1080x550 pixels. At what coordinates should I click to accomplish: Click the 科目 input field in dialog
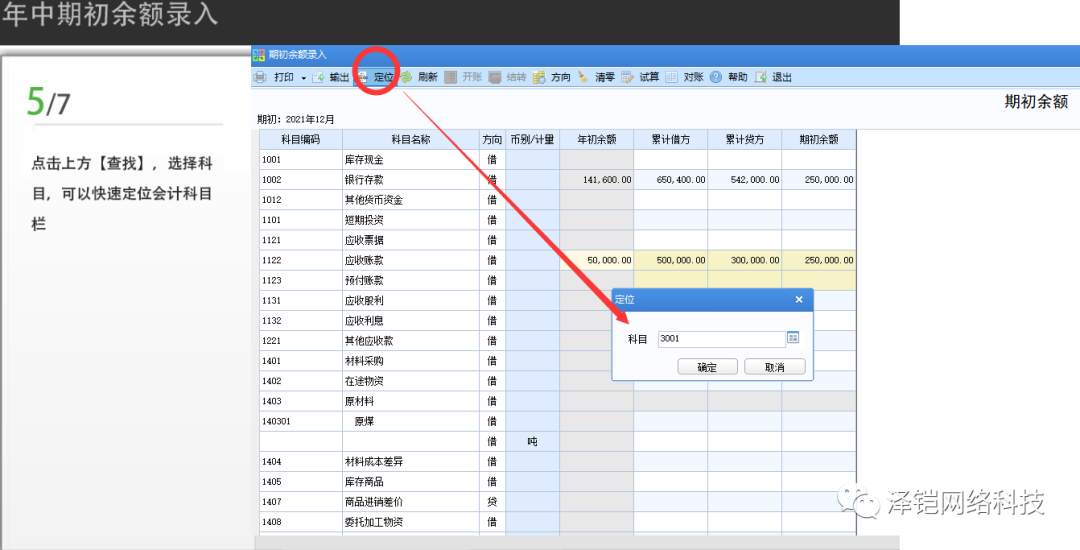720,338
